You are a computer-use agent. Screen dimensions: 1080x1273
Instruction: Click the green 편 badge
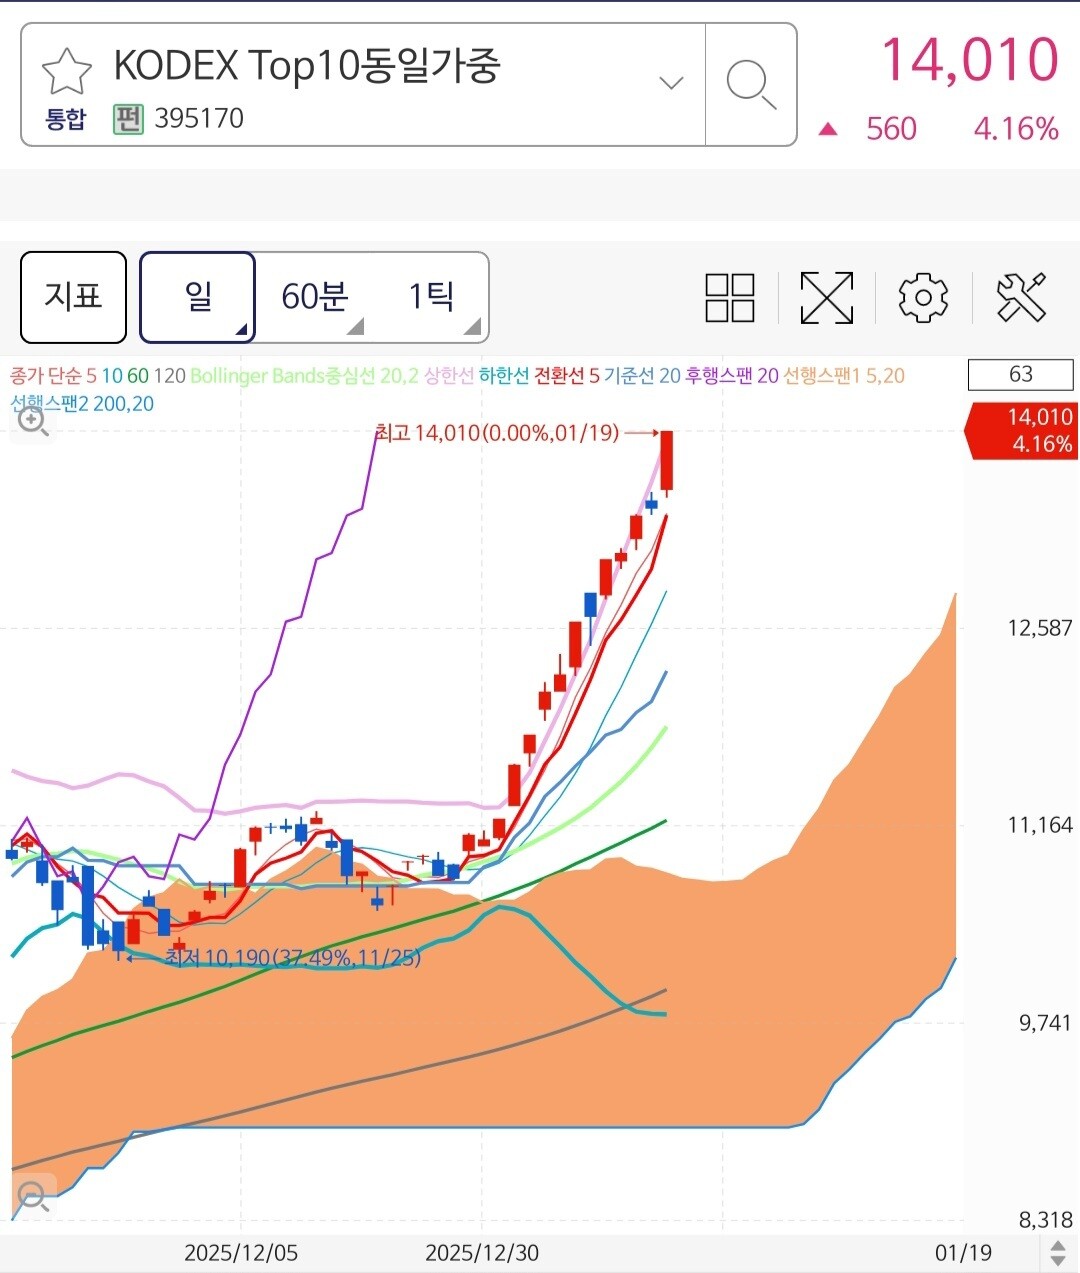tap(128, 119)
